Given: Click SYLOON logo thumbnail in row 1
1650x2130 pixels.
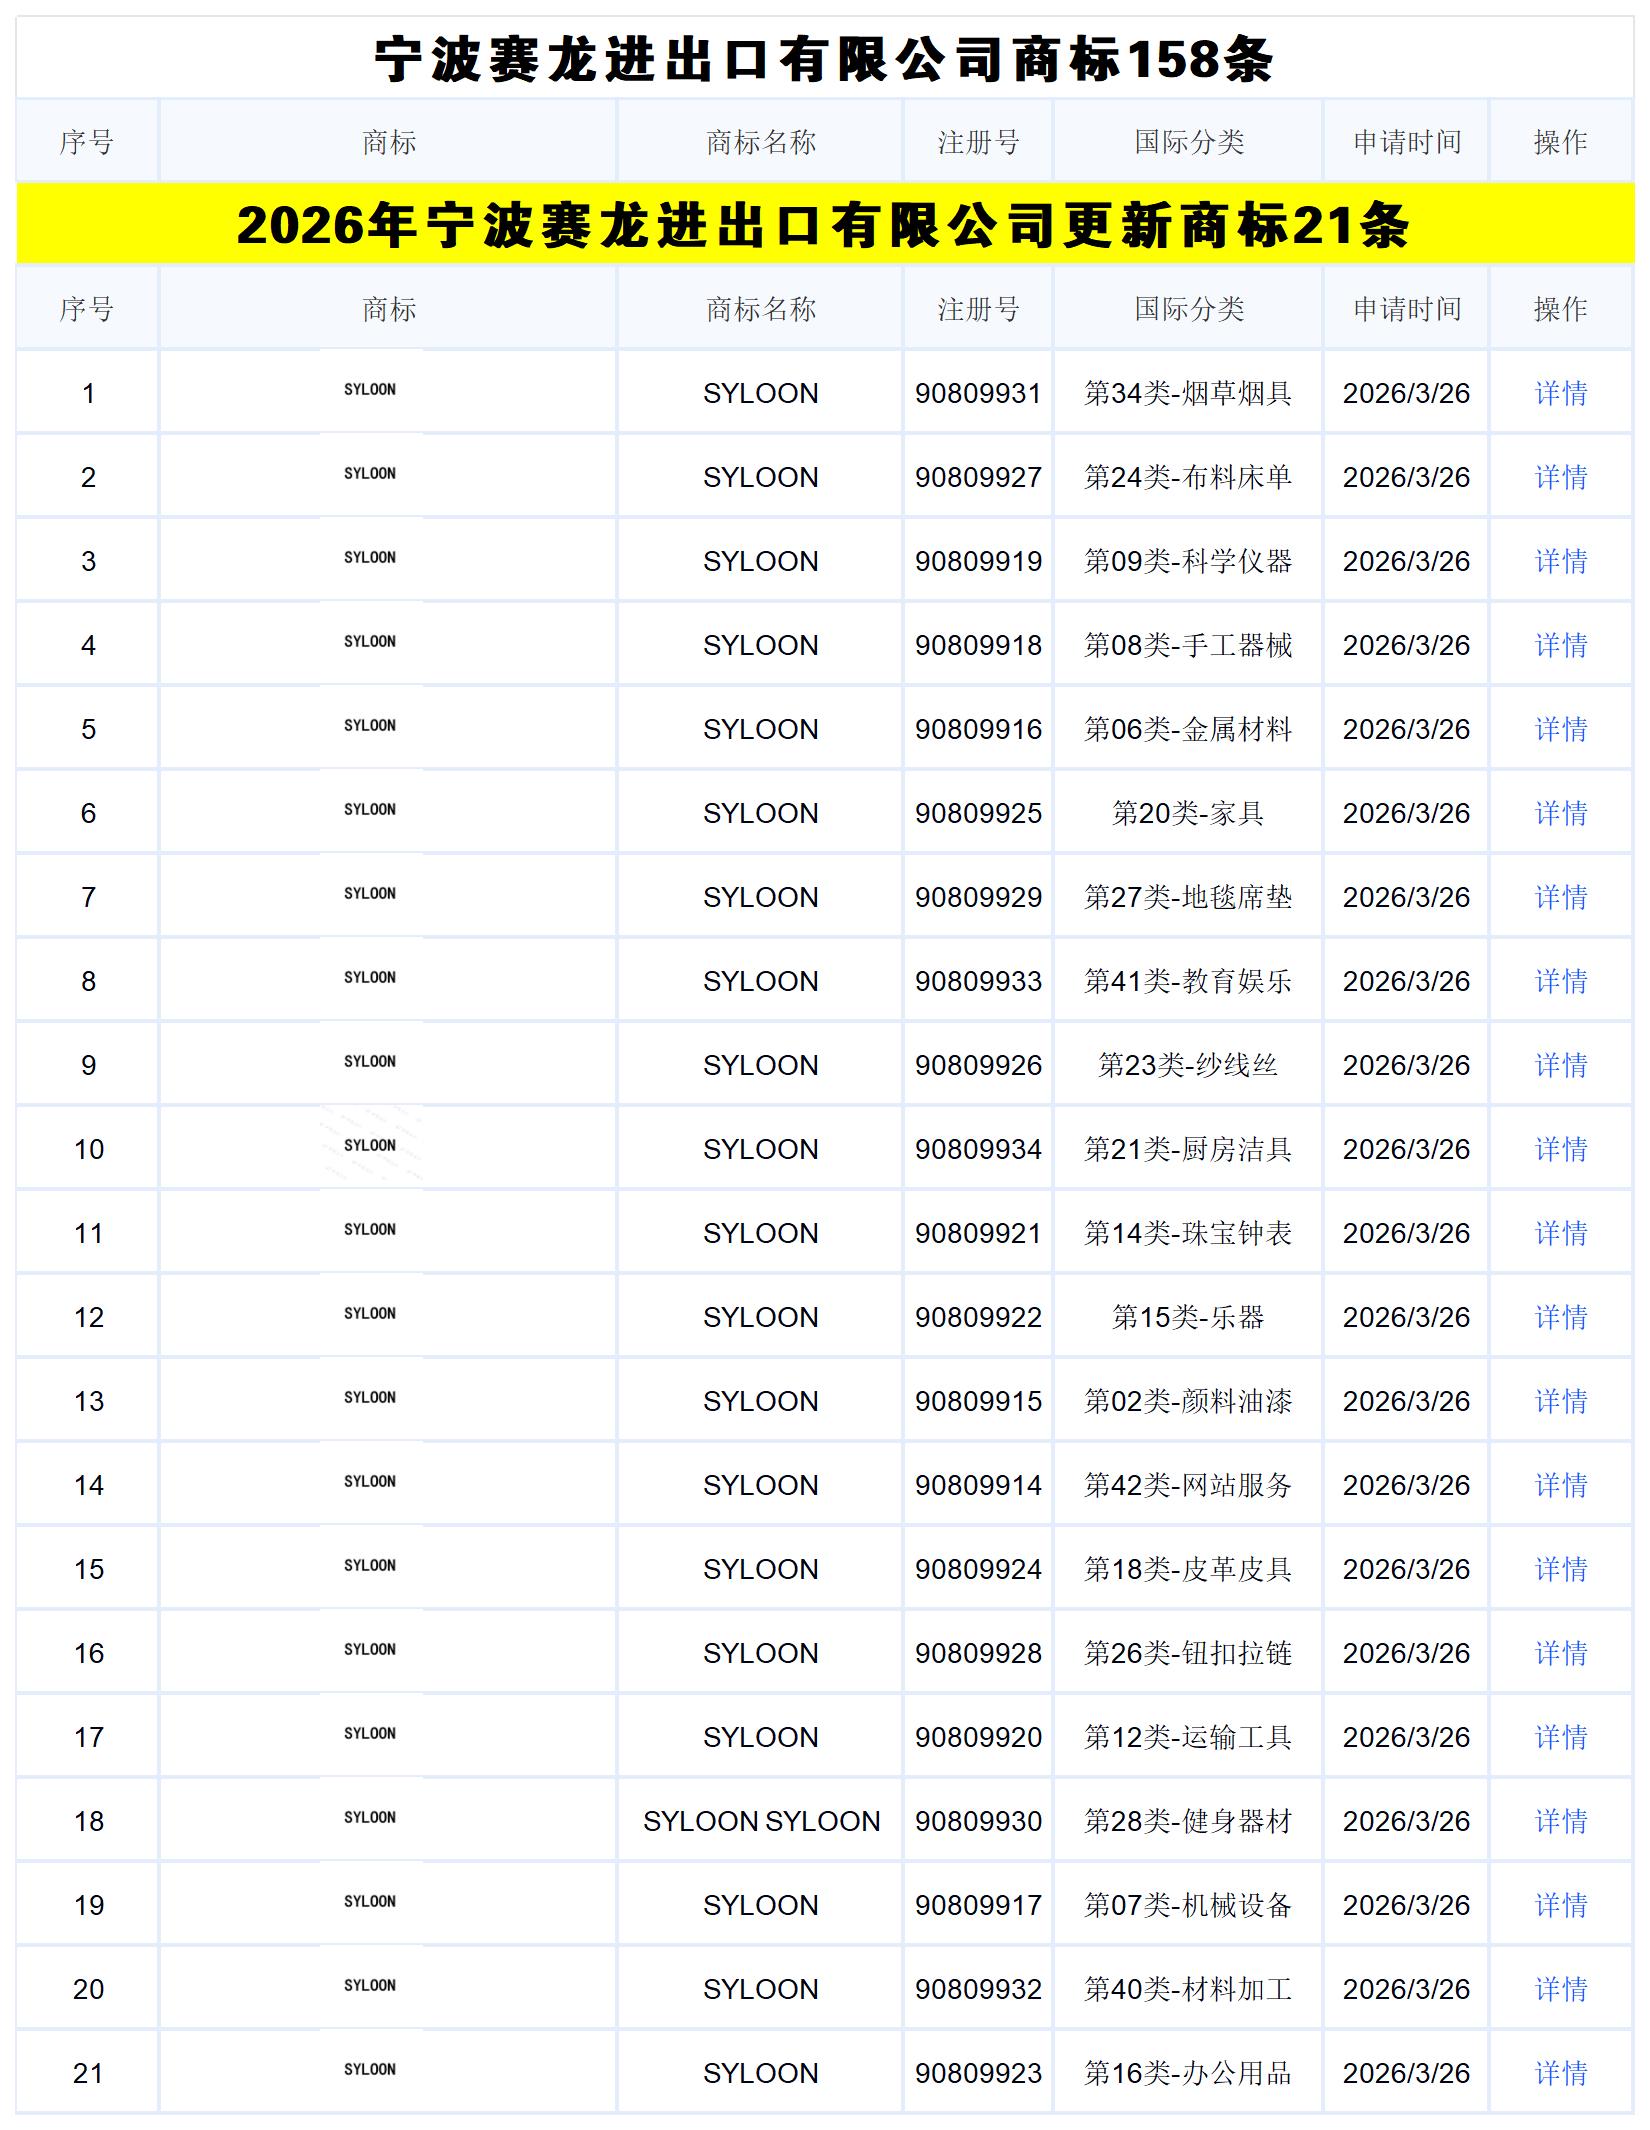Looking at the screenshot, I should [370, 390].
